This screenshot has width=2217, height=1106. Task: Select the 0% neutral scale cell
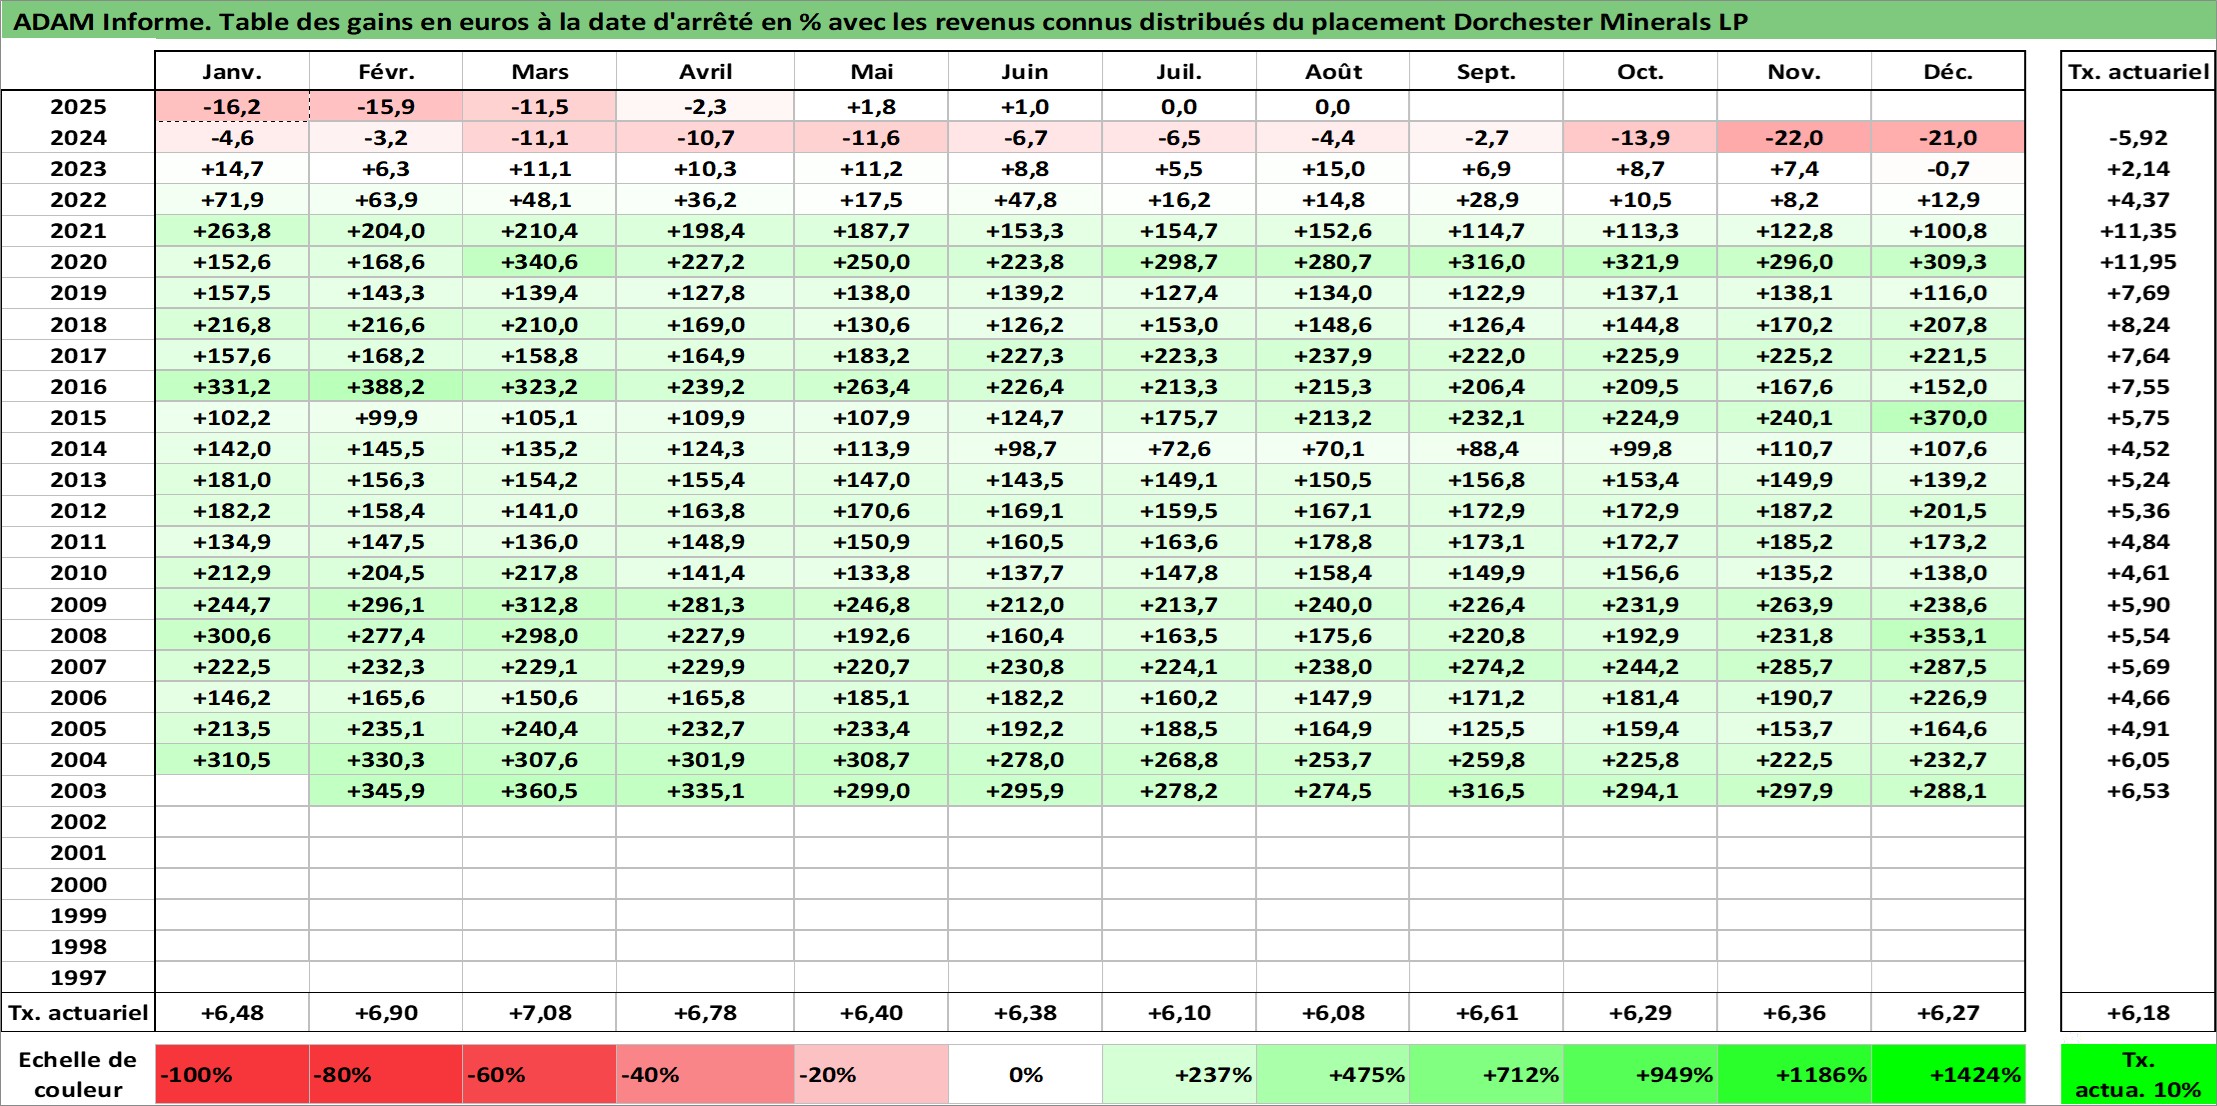[x=1025, y=1074]
